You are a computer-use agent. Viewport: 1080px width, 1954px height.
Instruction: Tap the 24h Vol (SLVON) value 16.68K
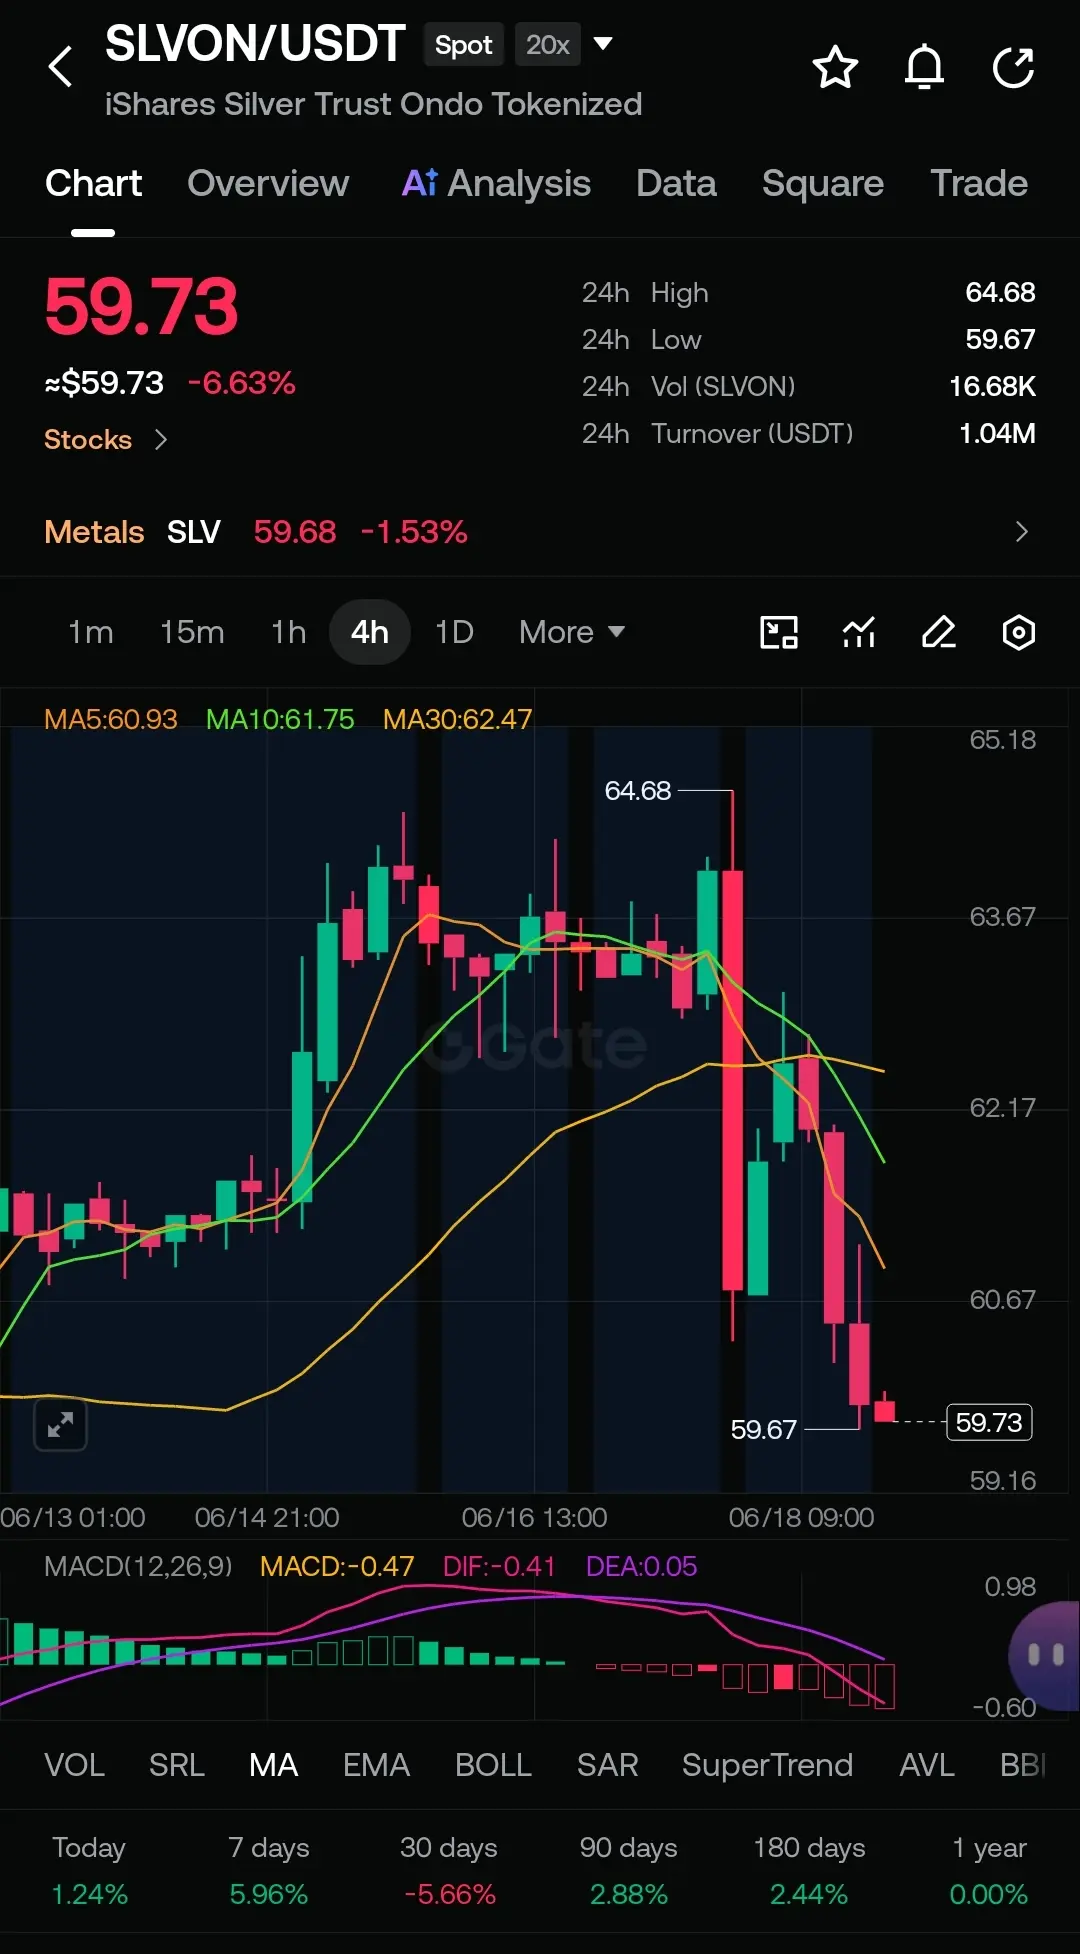point(992,386)
